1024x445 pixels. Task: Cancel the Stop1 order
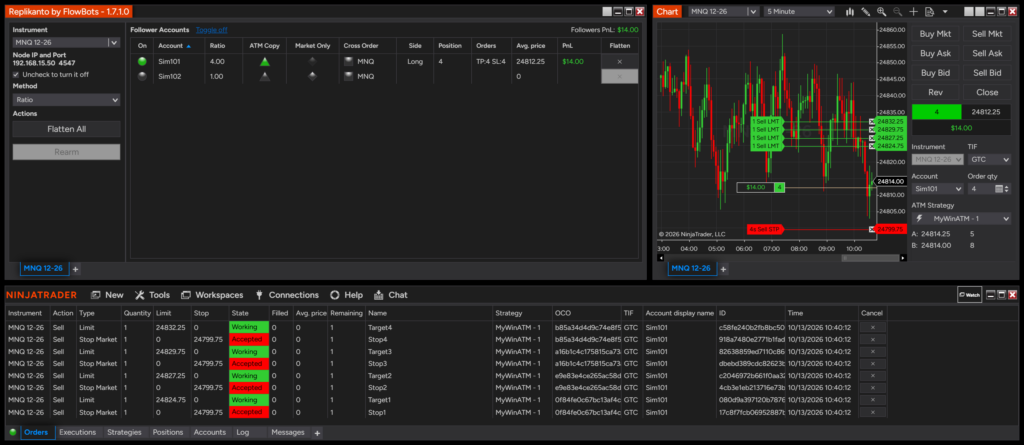point(873,412)
